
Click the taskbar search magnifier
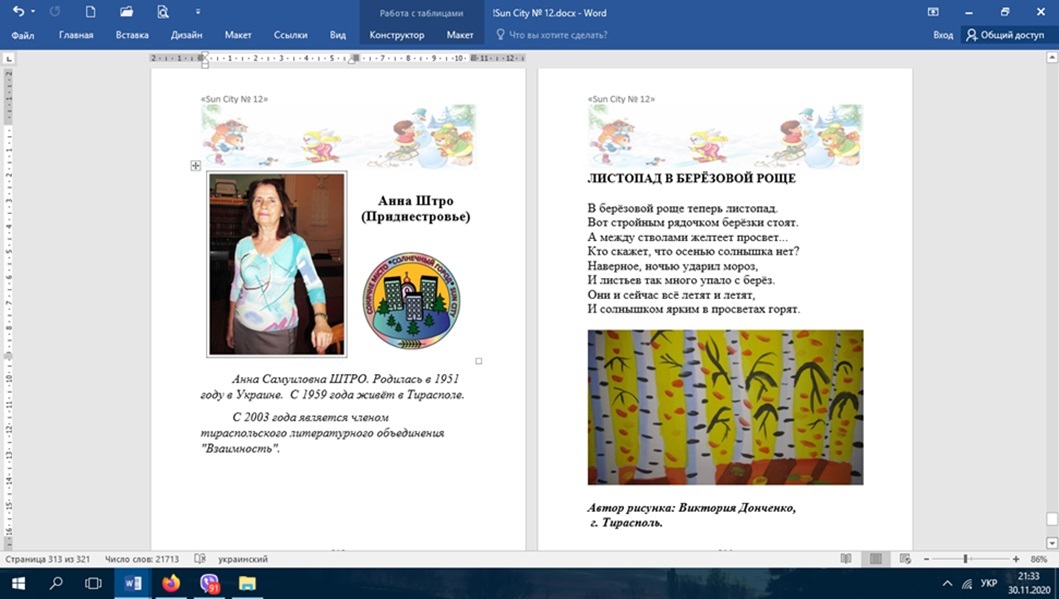coord(56,583)
